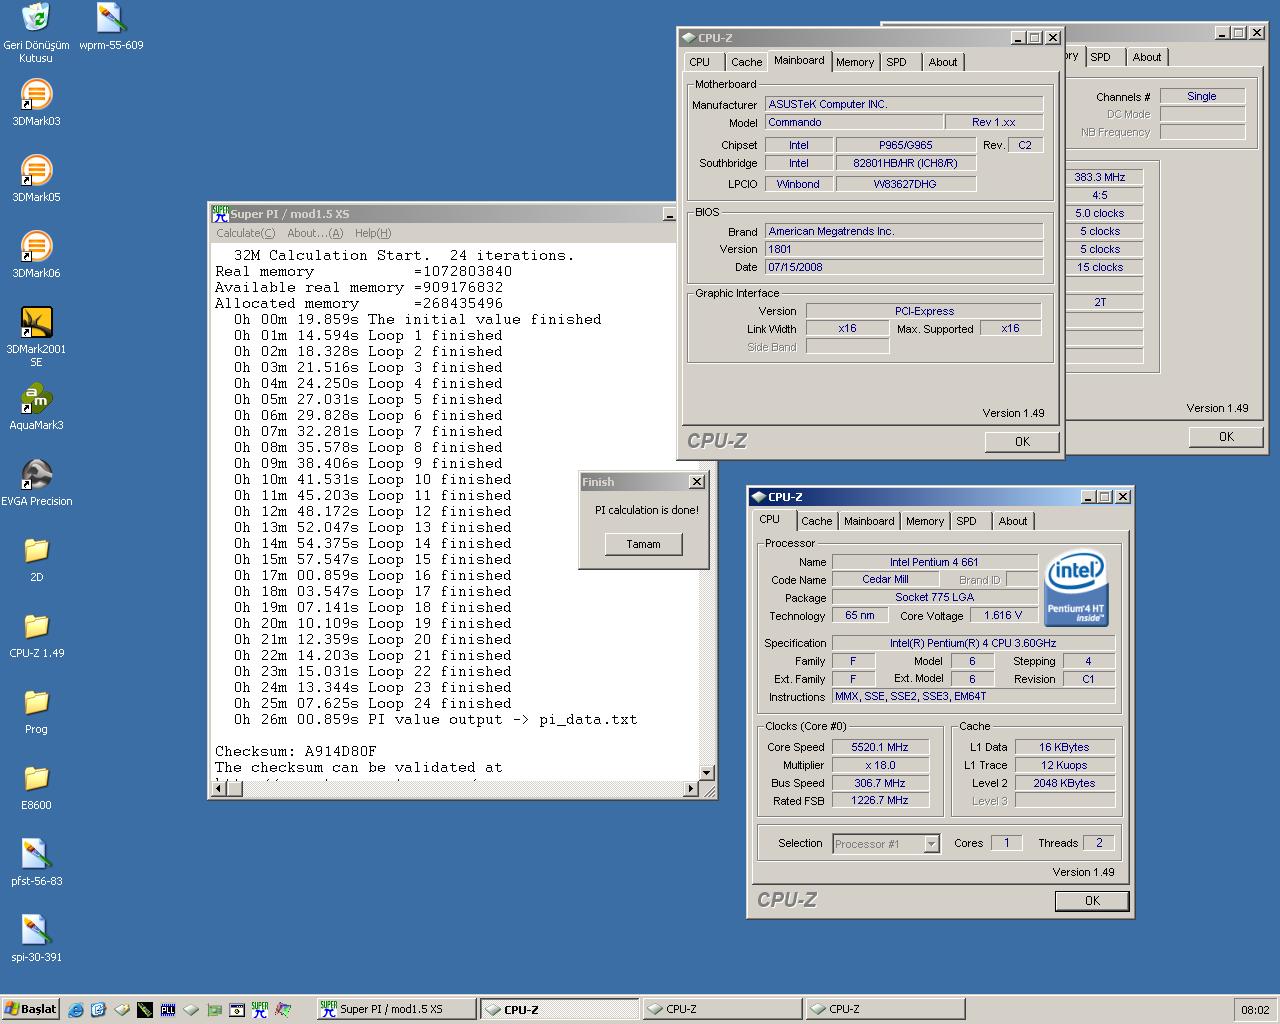Click the colorful quick launch icon beside Super PI
The width and height of the screenshot is (1280, 1024).
click(283, 1010)
